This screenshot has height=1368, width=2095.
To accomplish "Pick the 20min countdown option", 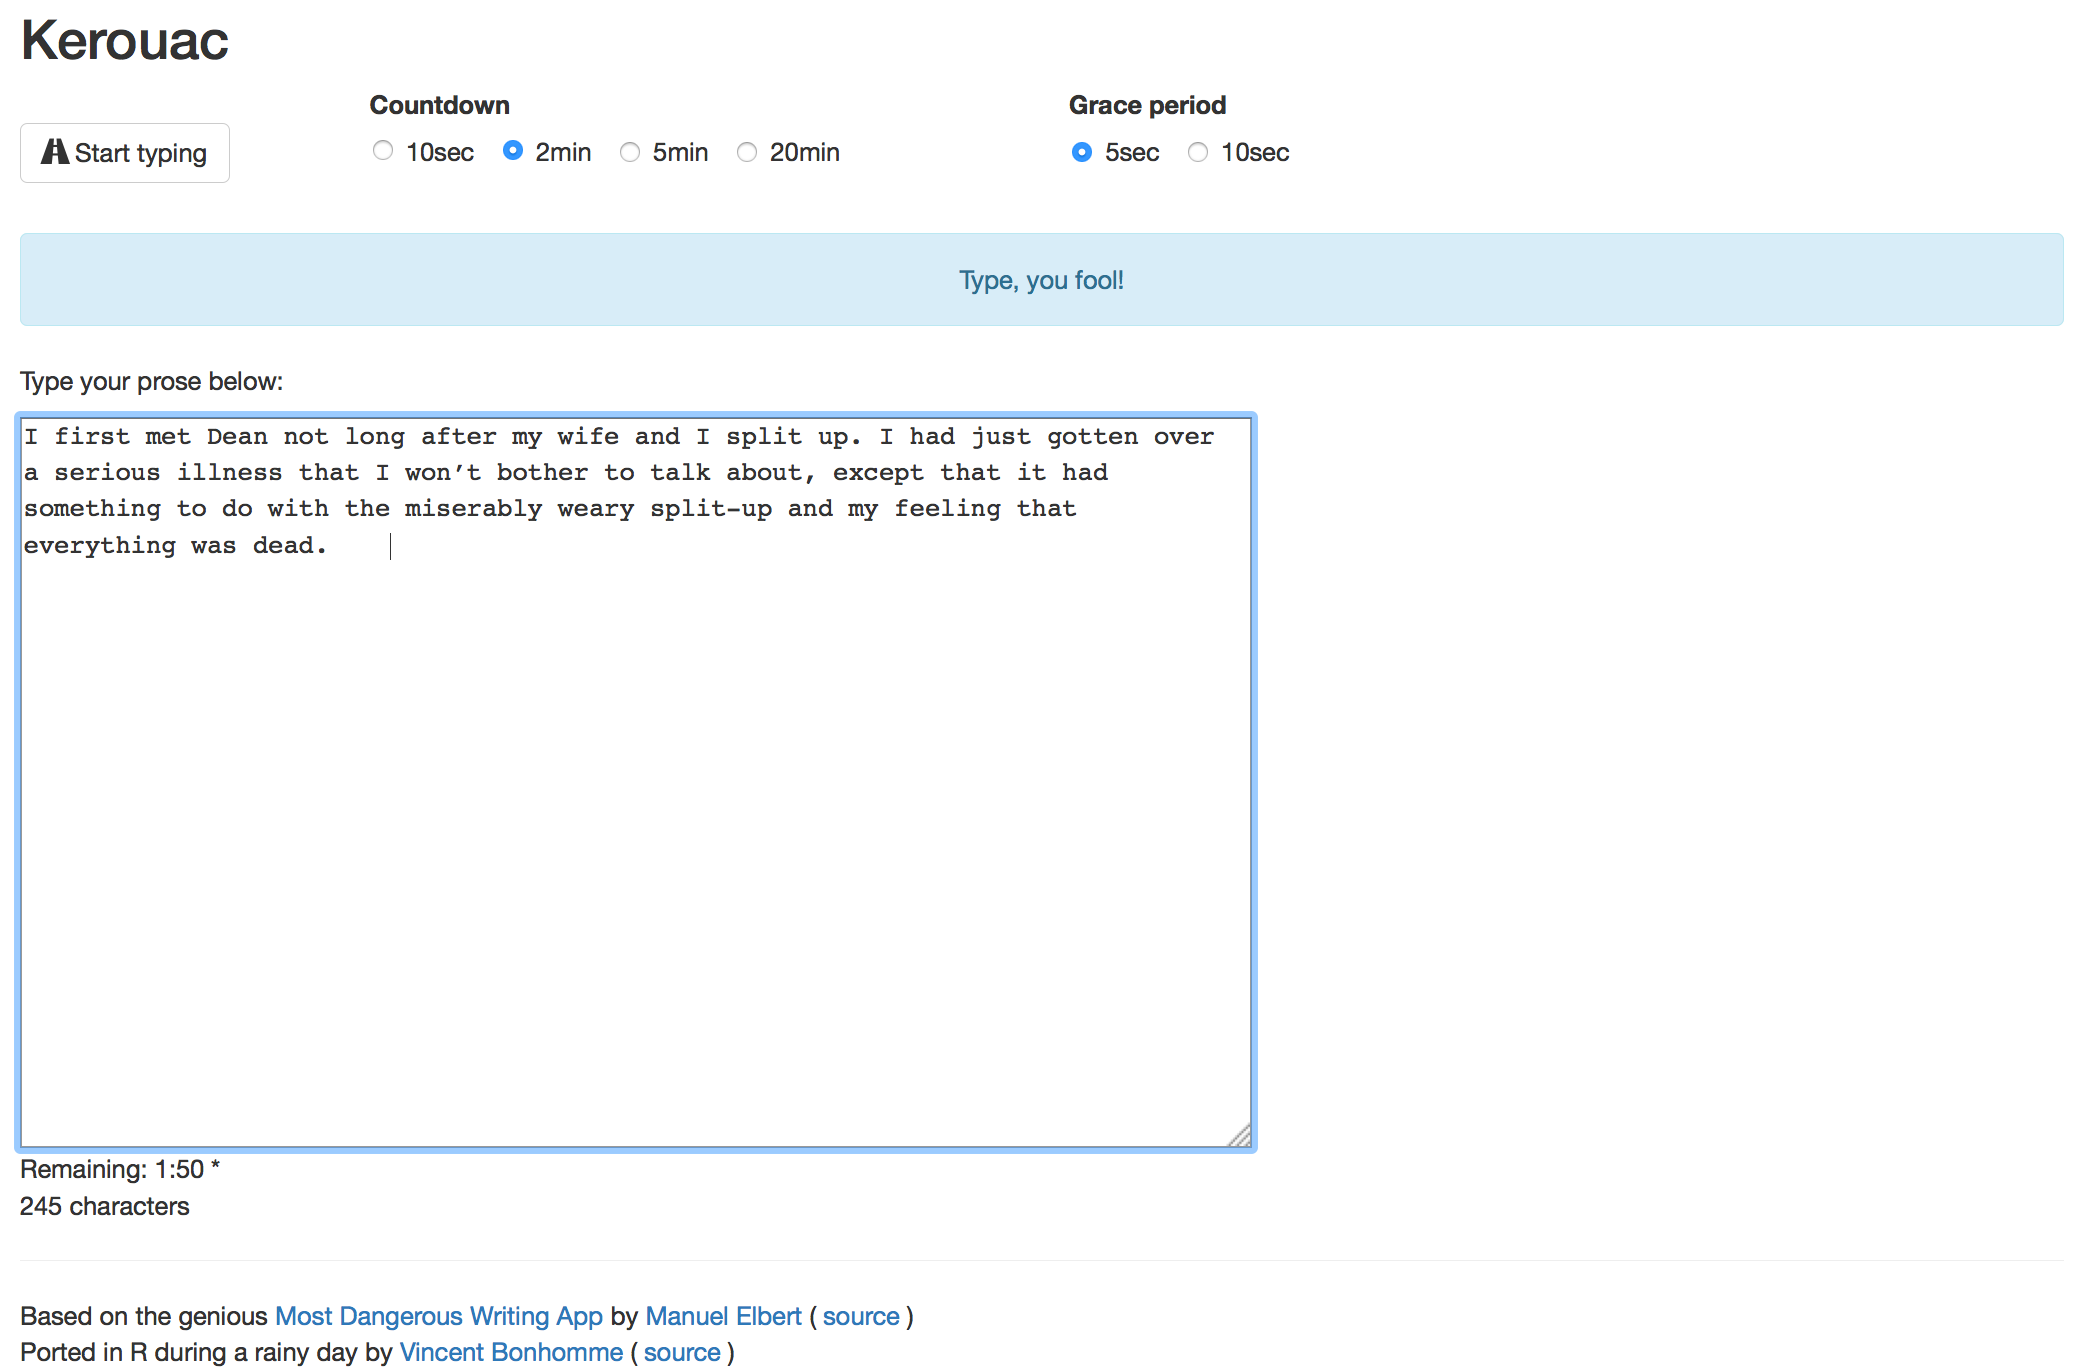I will click(x=746, y=152).
